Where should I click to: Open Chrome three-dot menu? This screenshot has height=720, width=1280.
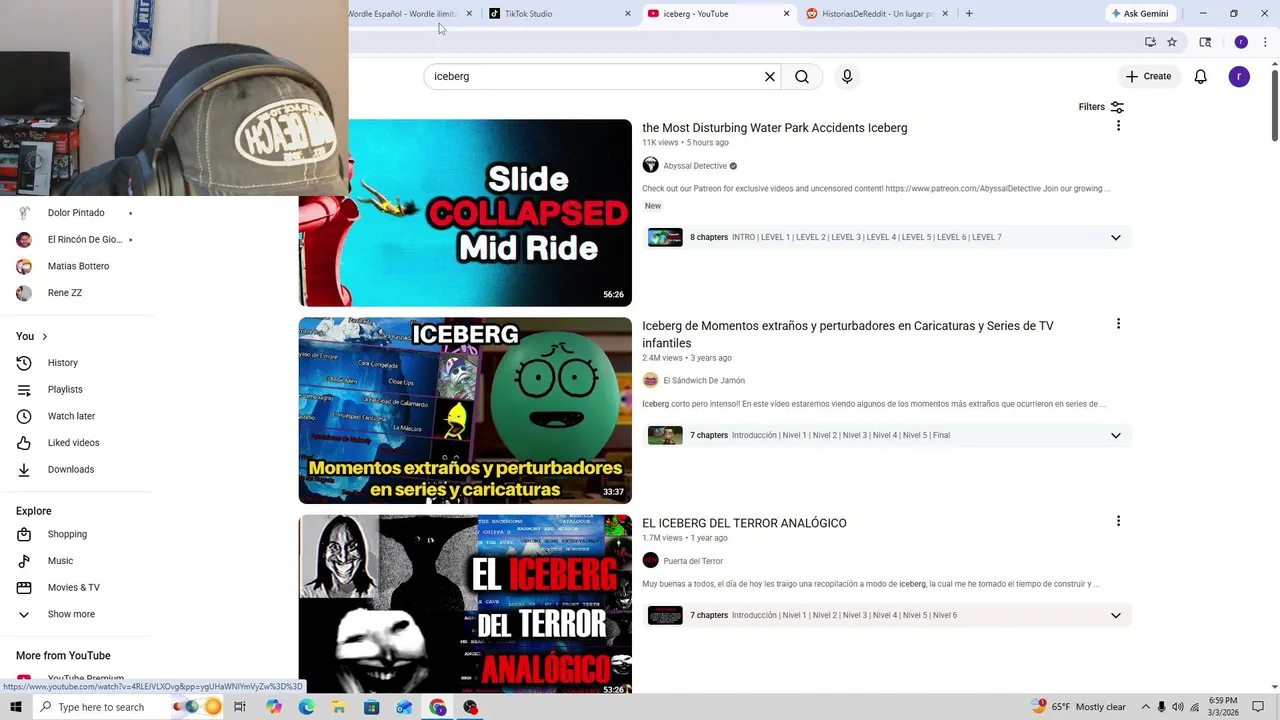pos(1265,42)
